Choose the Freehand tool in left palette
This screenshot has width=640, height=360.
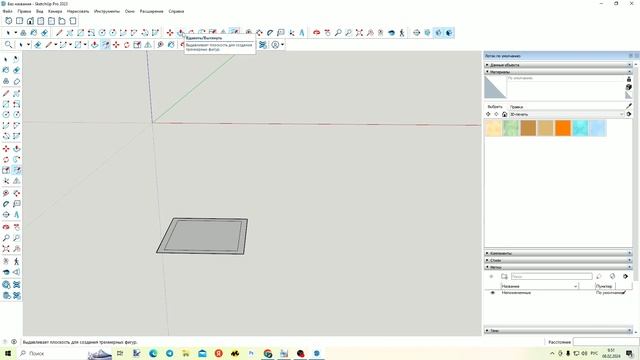point(16,93)
